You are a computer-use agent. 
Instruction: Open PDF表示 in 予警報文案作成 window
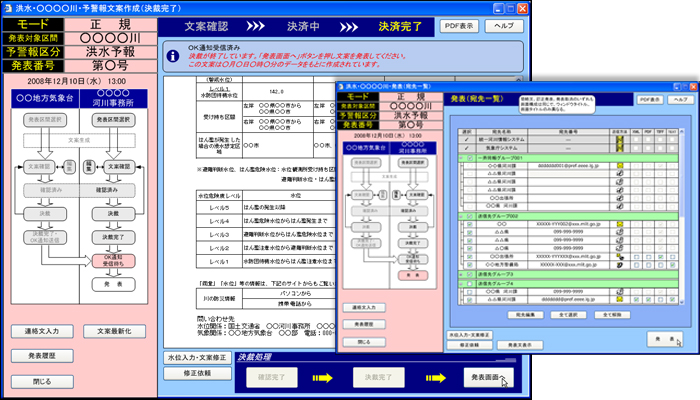click(459, 26)
